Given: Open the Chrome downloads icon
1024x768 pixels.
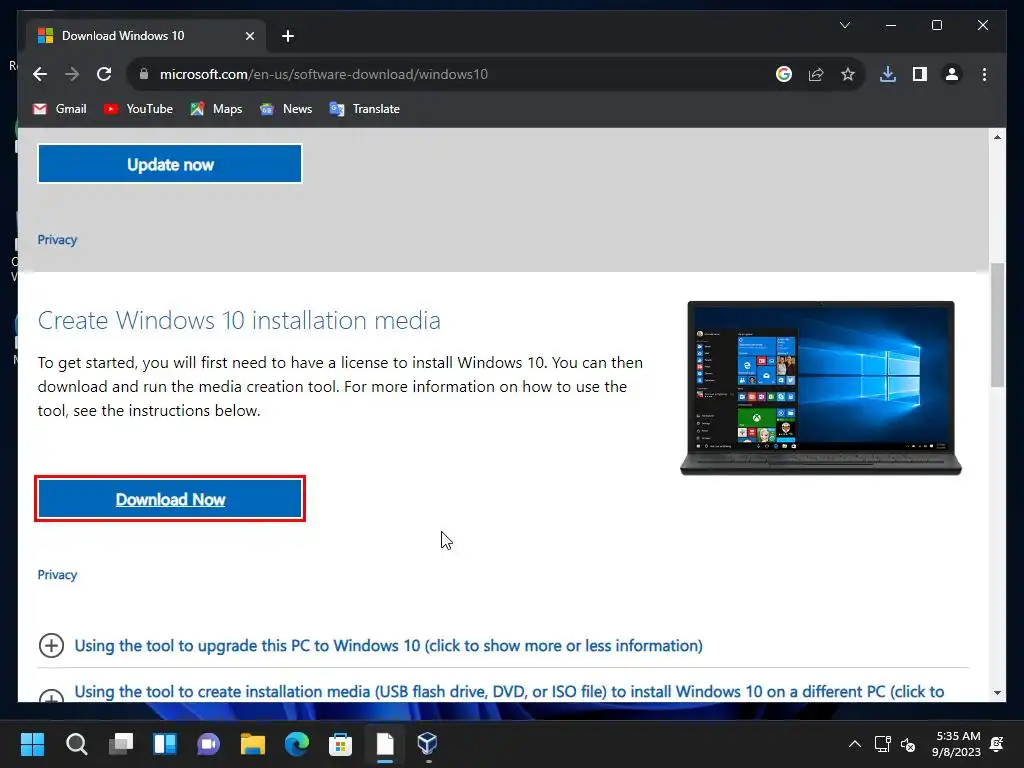Looking at the screenshot, I should (888, 74).
